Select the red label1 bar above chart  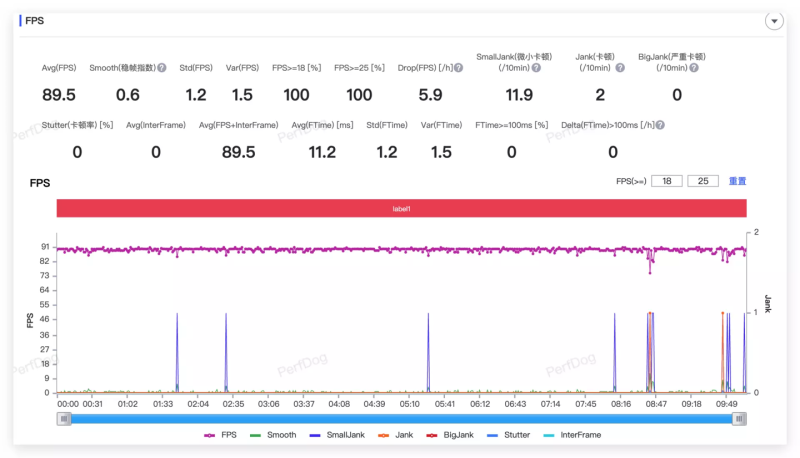click(401, 208)
